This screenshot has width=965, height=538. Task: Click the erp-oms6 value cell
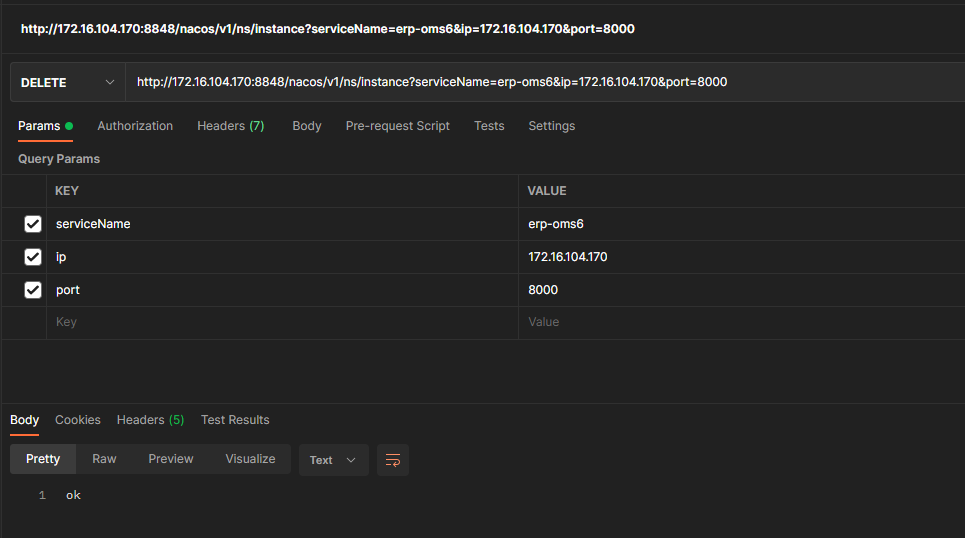[x=742, y=224]
